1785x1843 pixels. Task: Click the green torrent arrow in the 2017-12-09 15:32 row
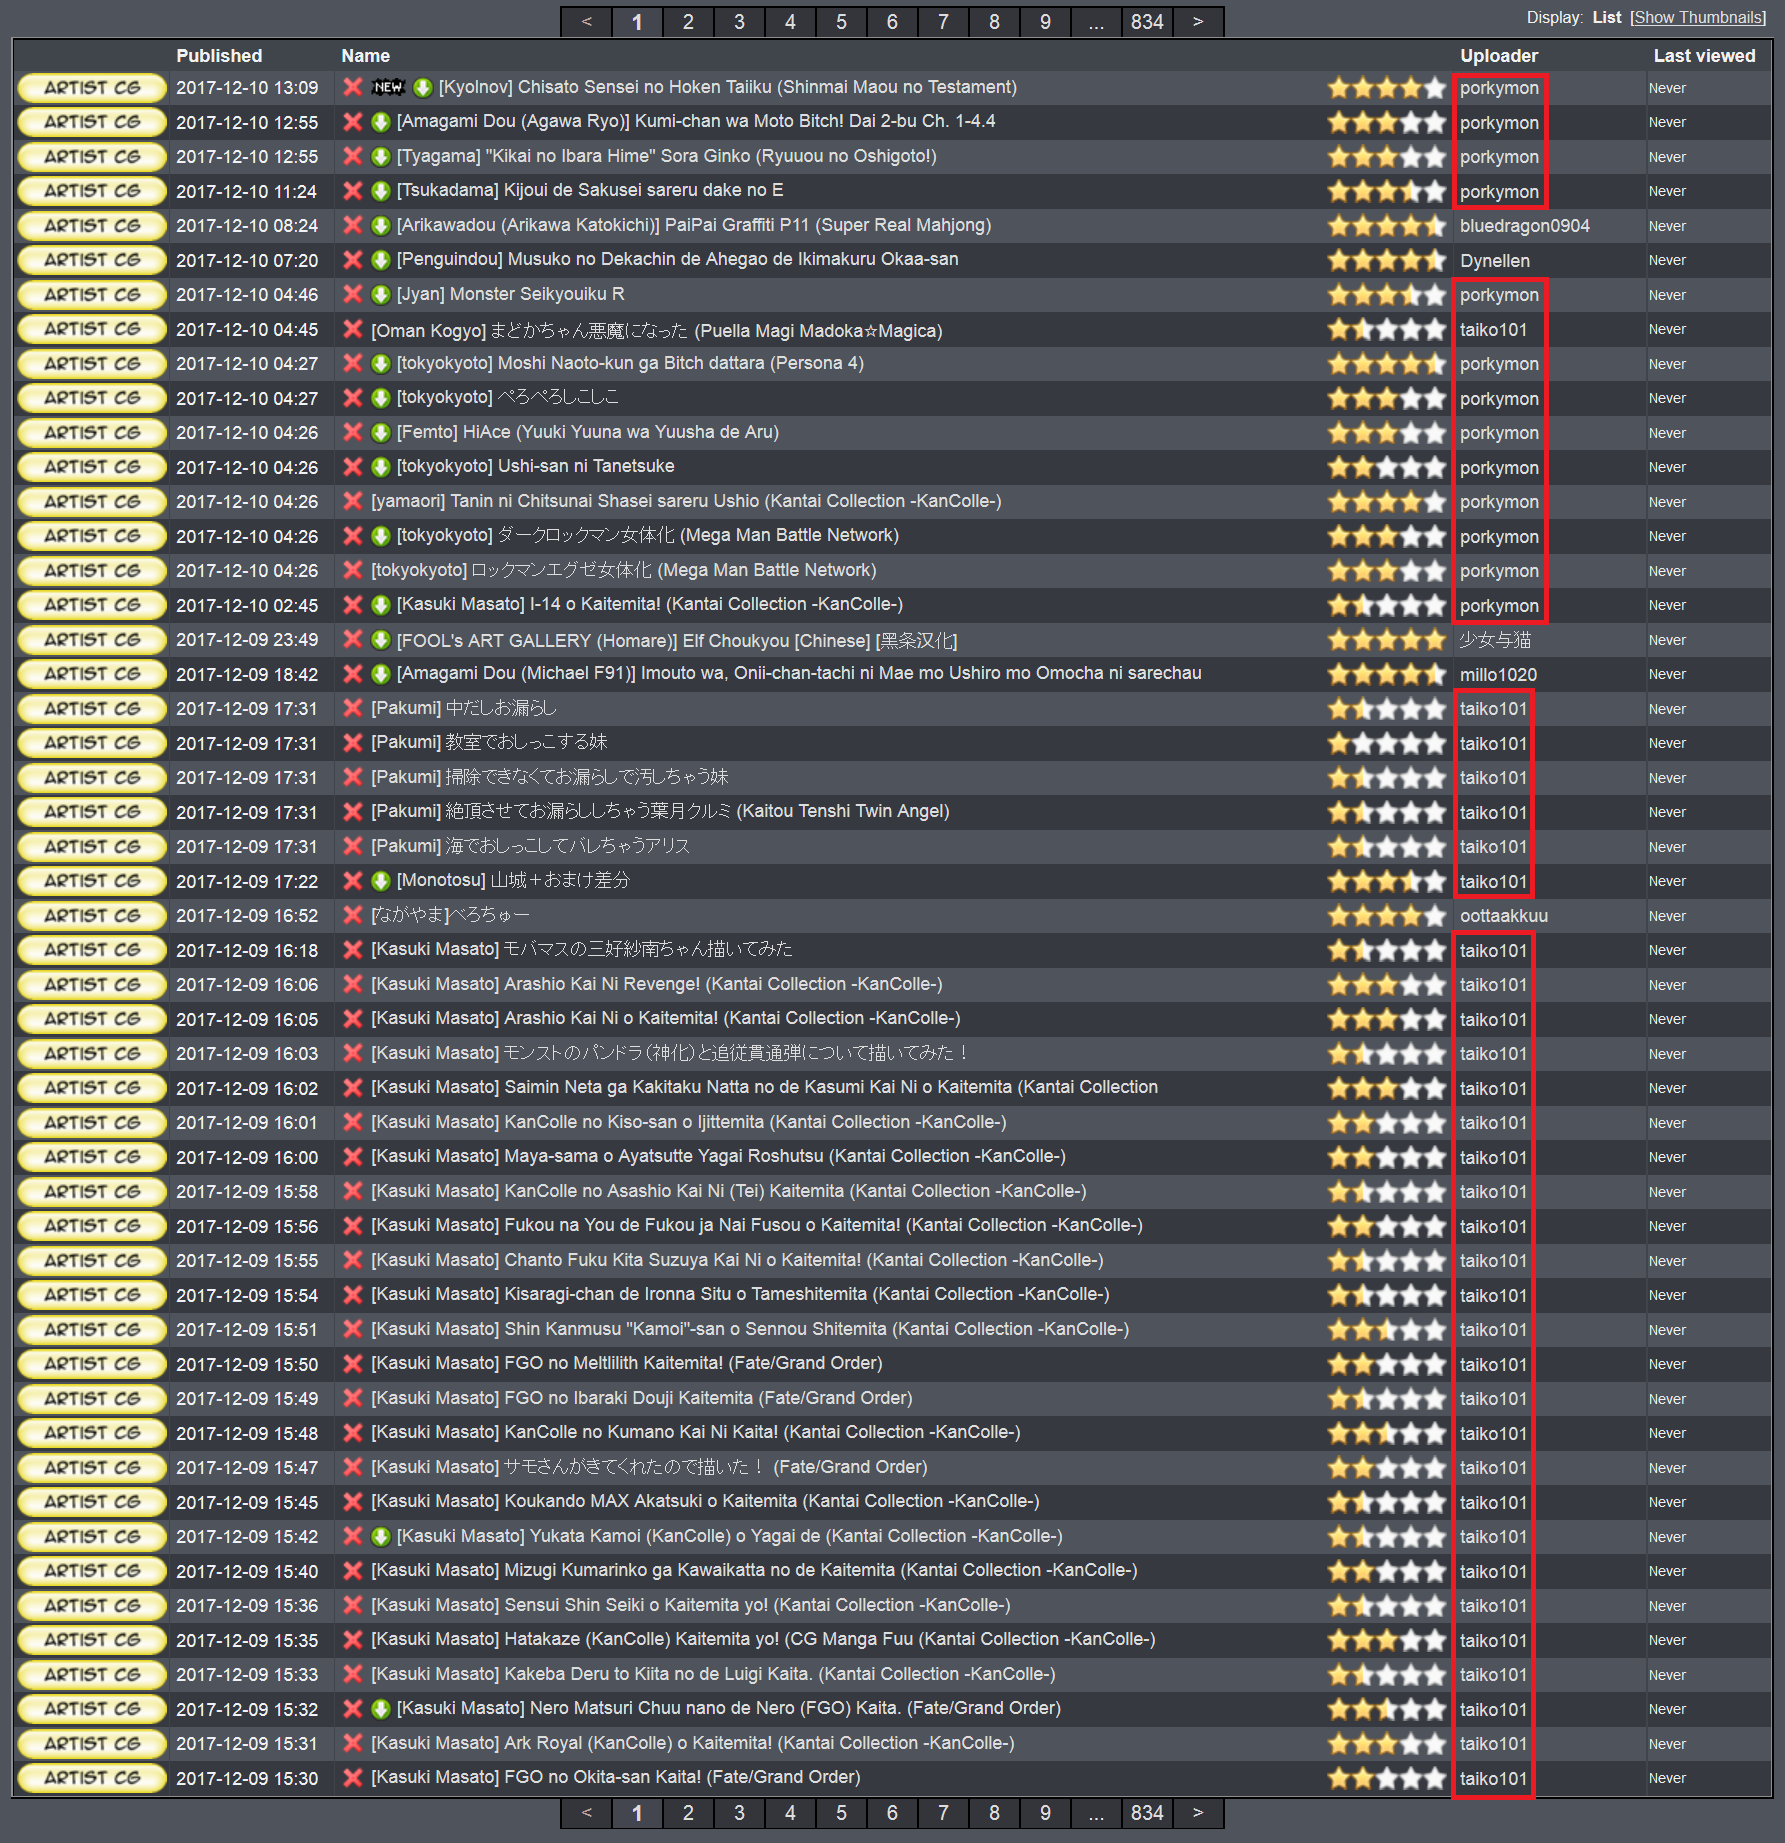tap(380, 1709)
